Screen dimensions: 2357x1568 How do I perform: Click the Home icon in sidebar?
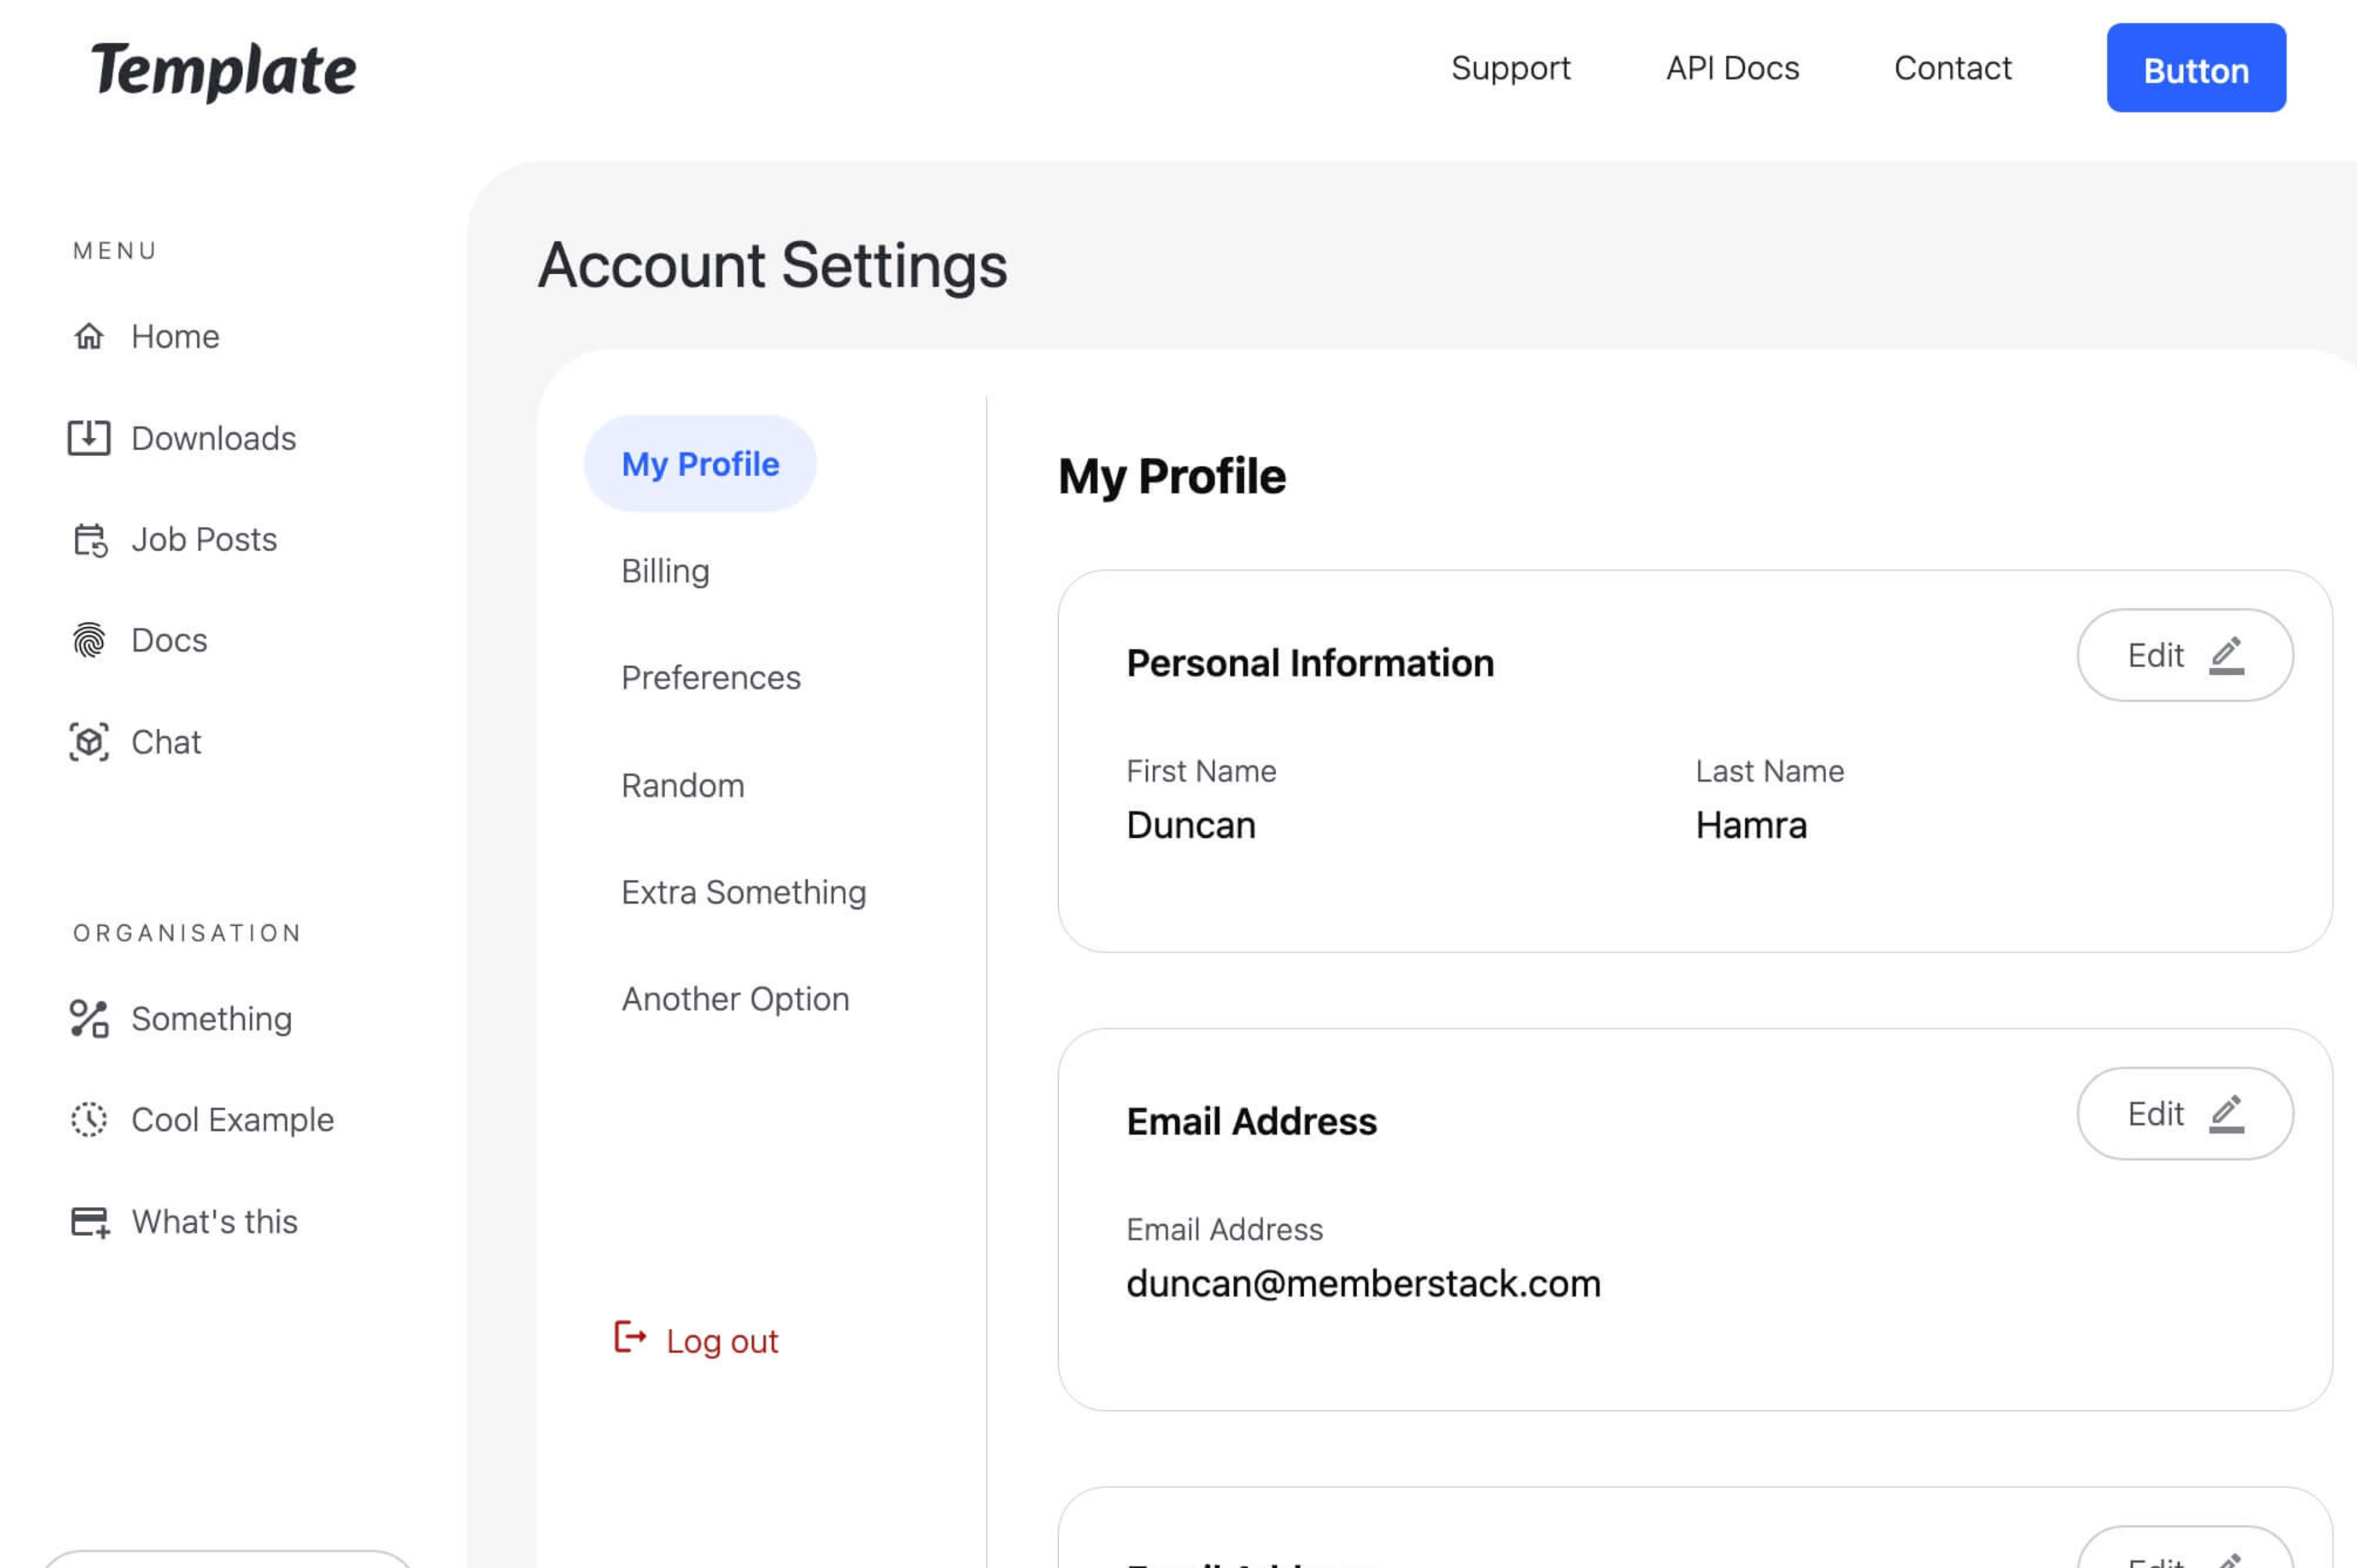point(90,337)
